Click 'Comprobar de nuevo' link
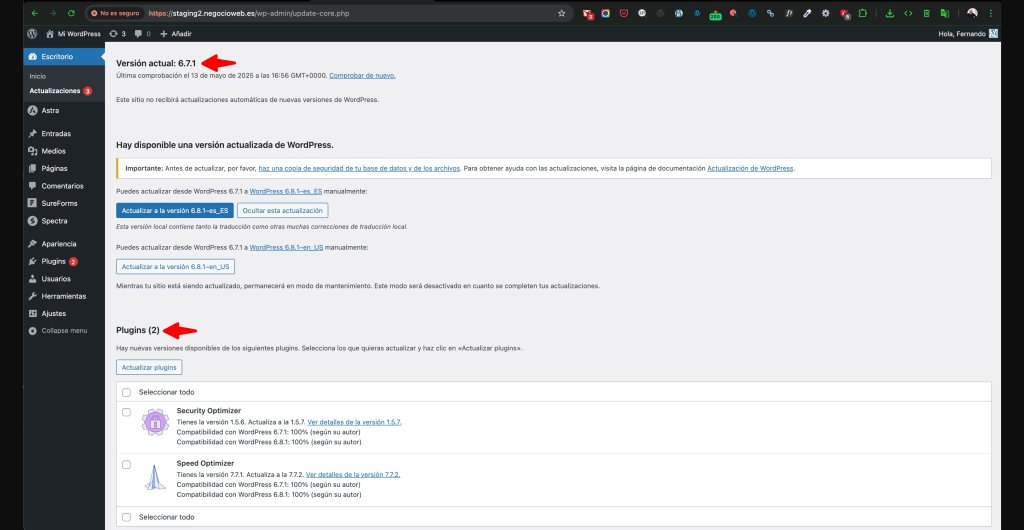 click(362, 76)
